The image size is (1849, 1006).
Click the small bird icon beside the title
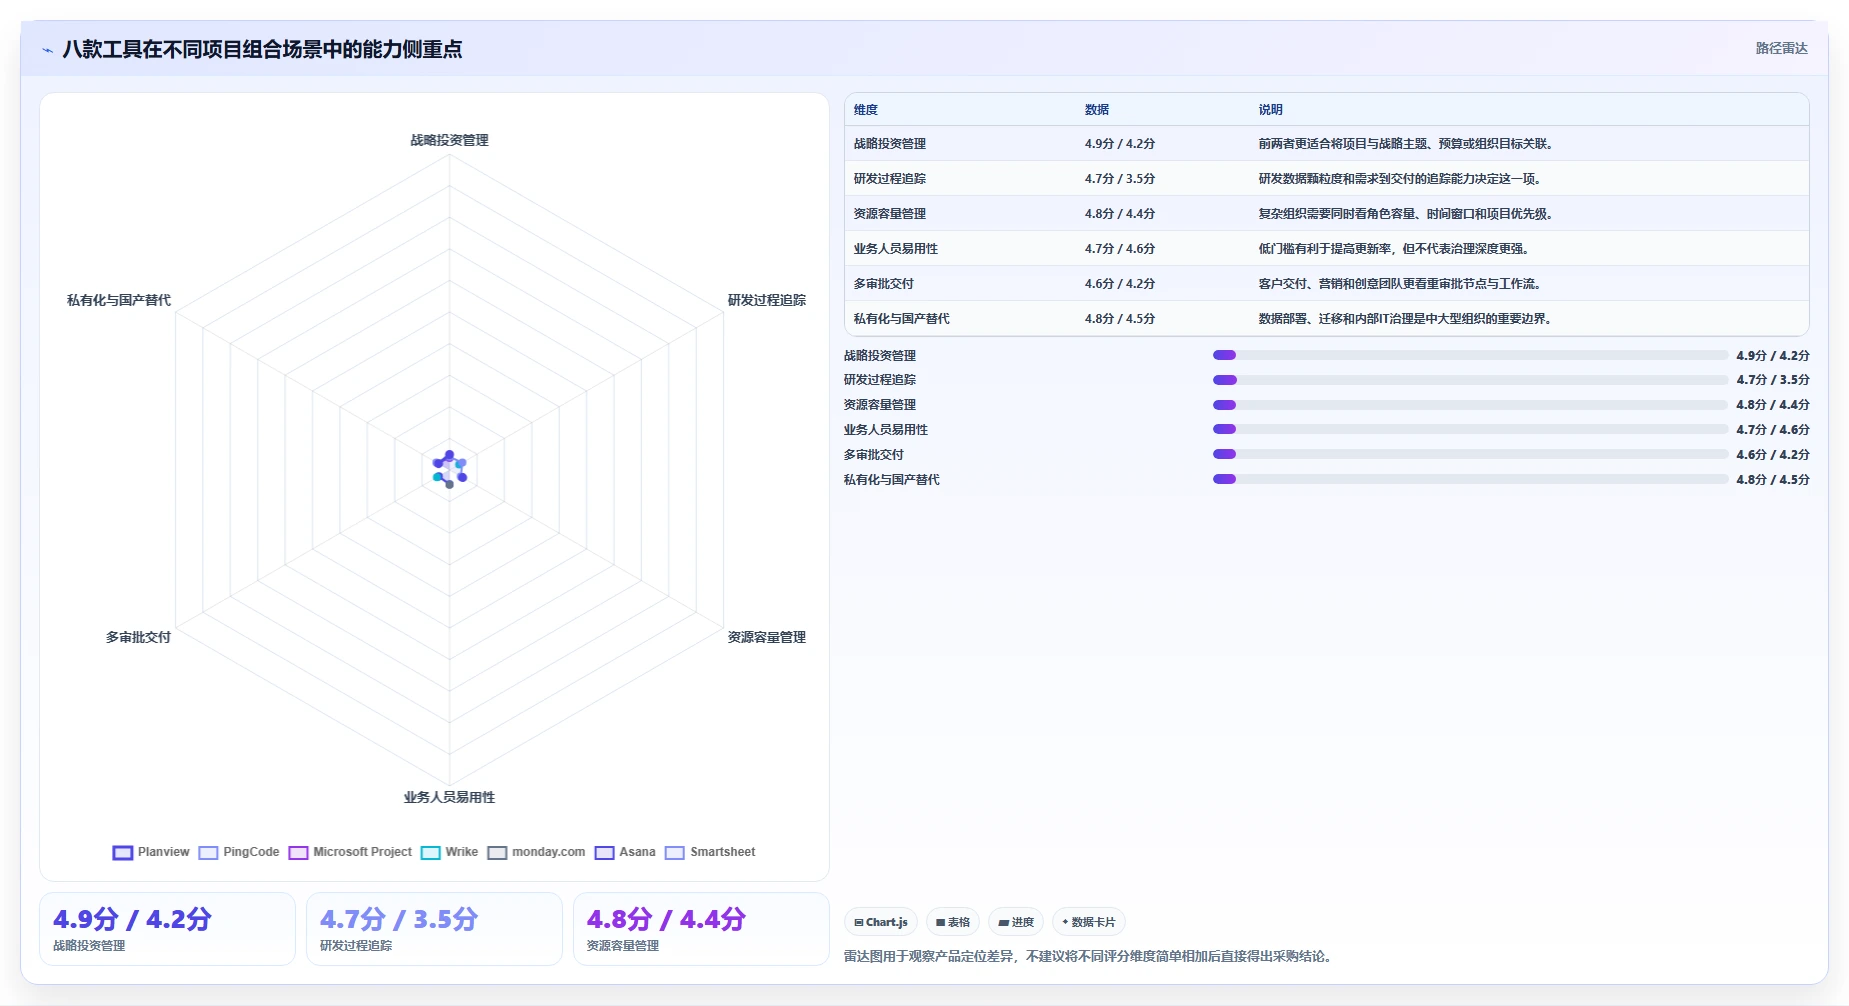pyautogui.click(x=47, y=50)
